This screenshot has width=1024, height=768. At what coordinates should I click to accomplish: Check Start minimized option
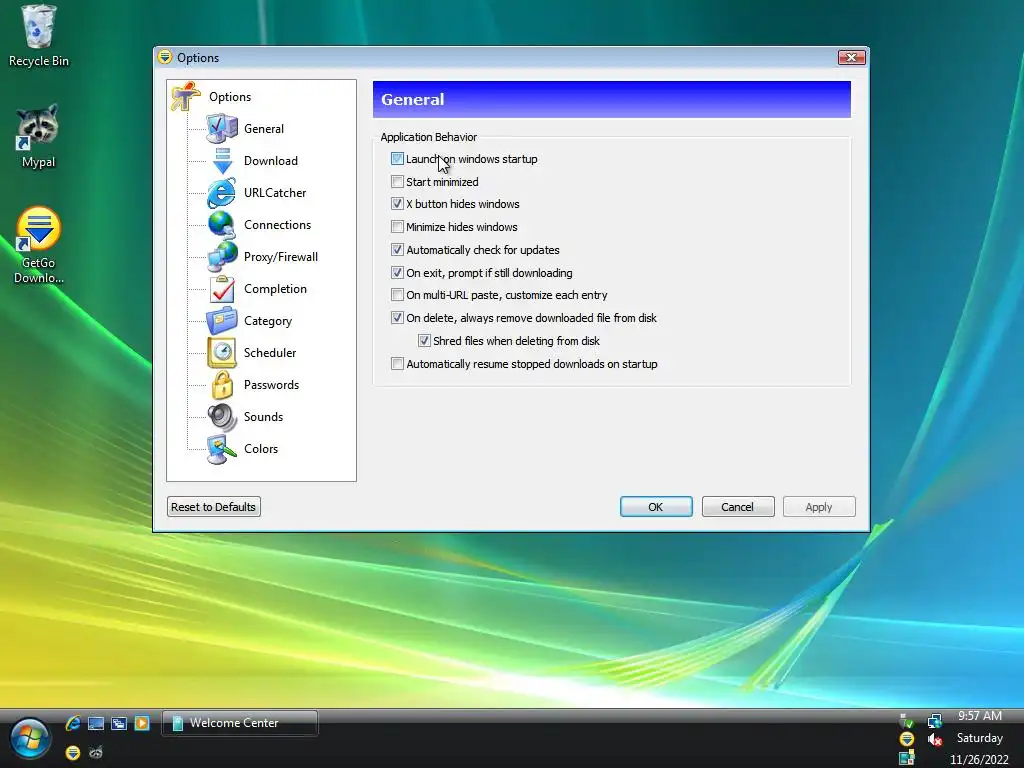tap(397, 182)
